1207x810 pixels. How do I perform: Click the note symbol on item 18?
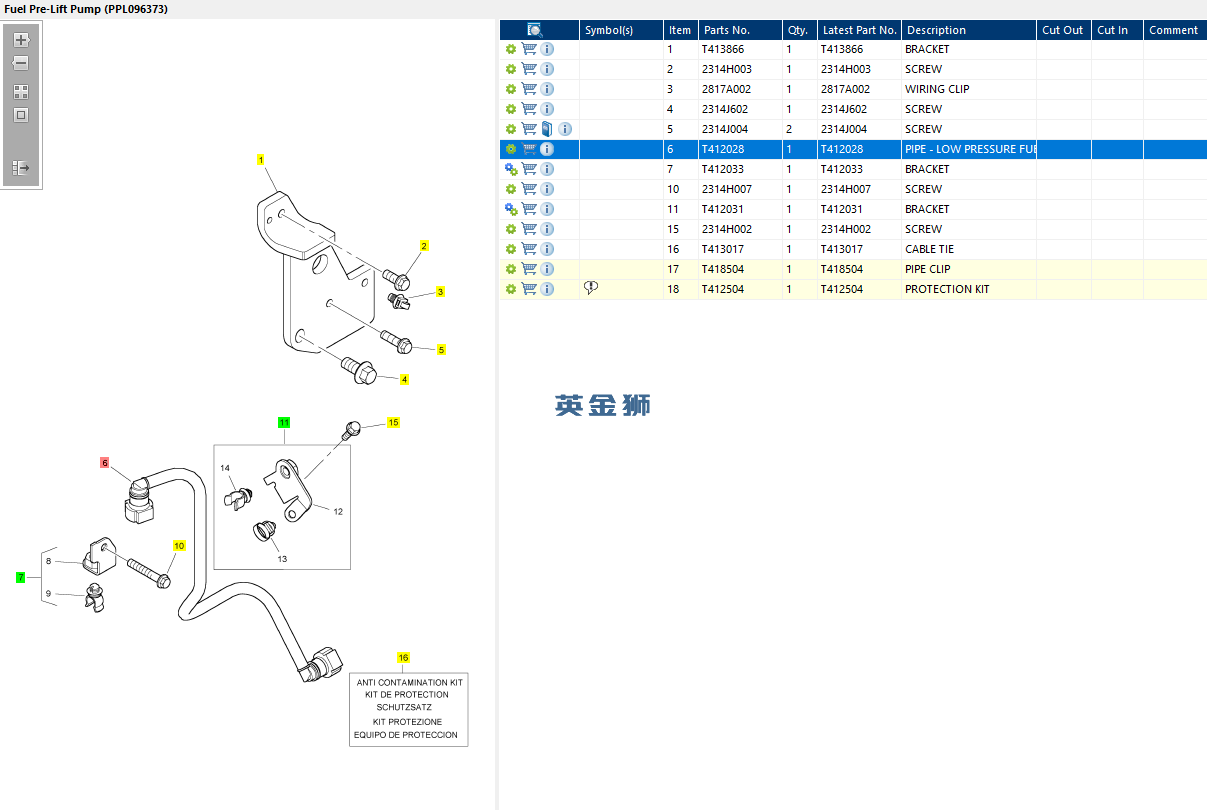click(590, 288)
